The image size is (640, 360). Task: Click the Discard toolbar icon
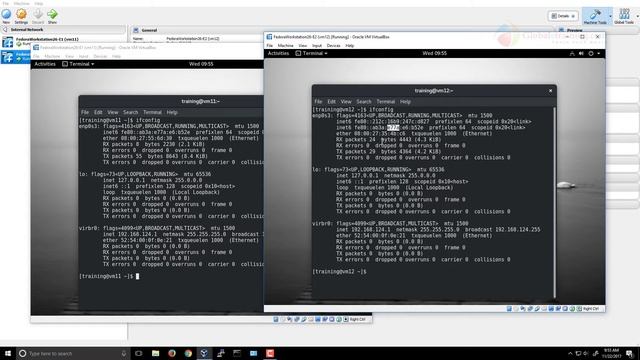[x=38, y=16]
